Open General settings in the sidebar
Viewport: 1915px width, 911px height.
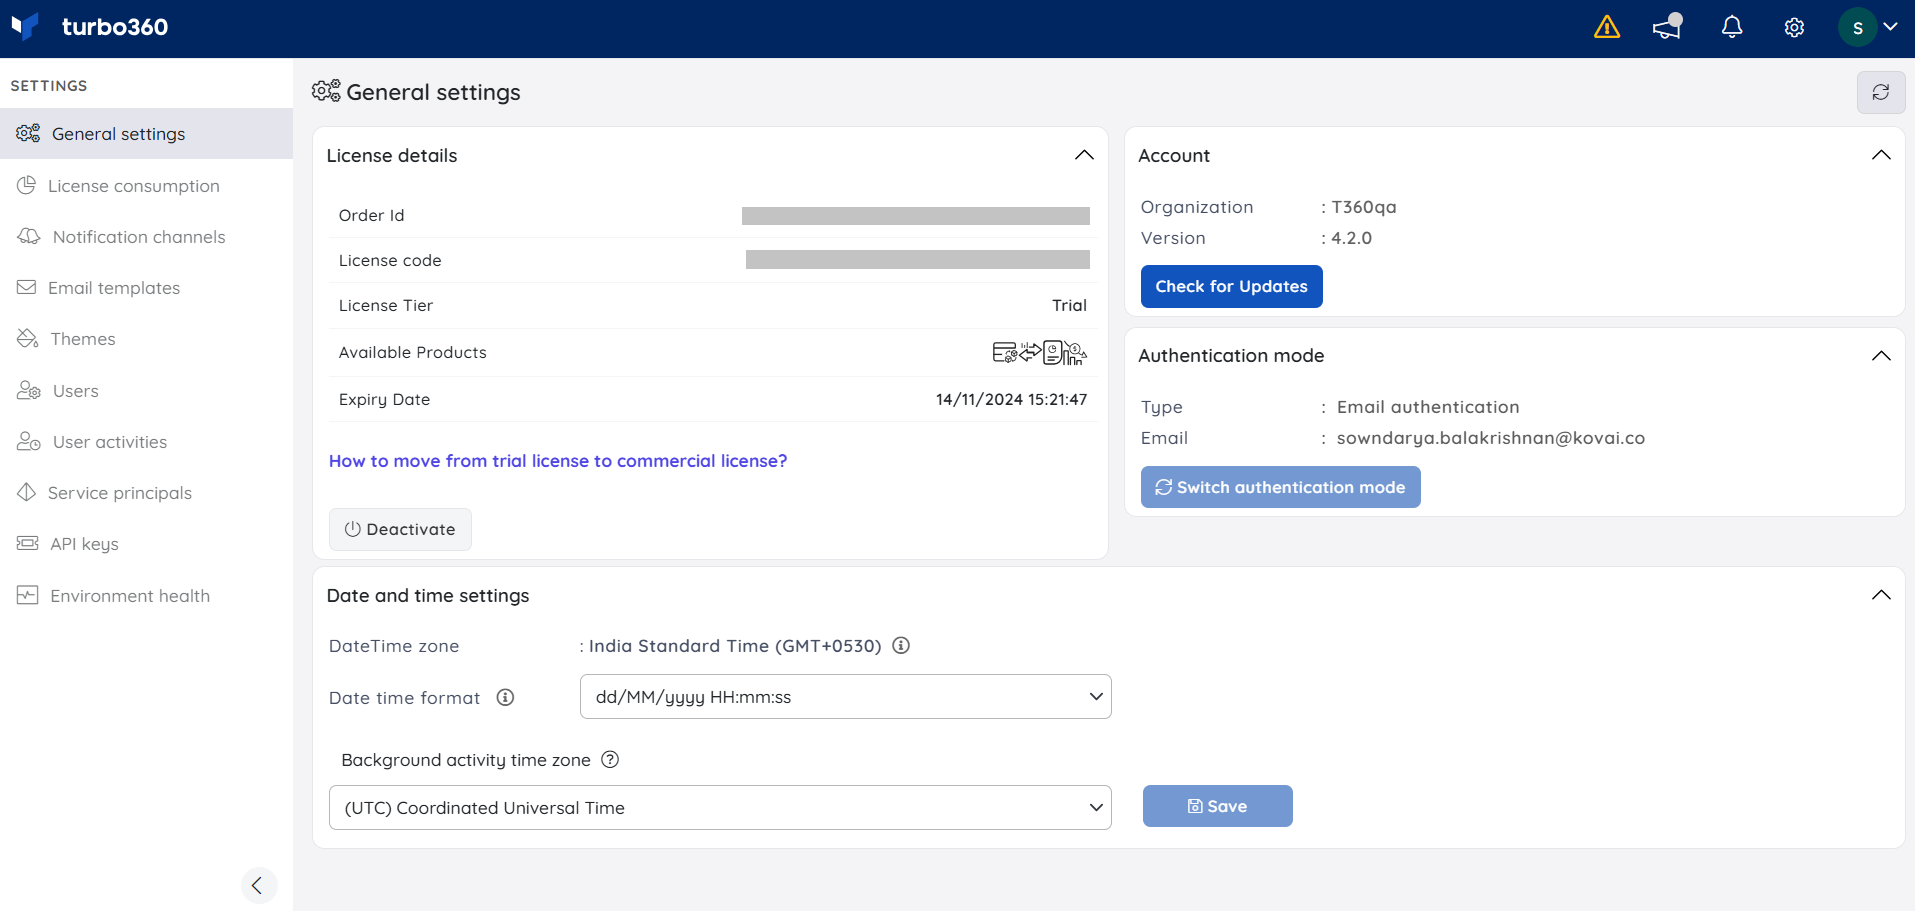[146, 133]
